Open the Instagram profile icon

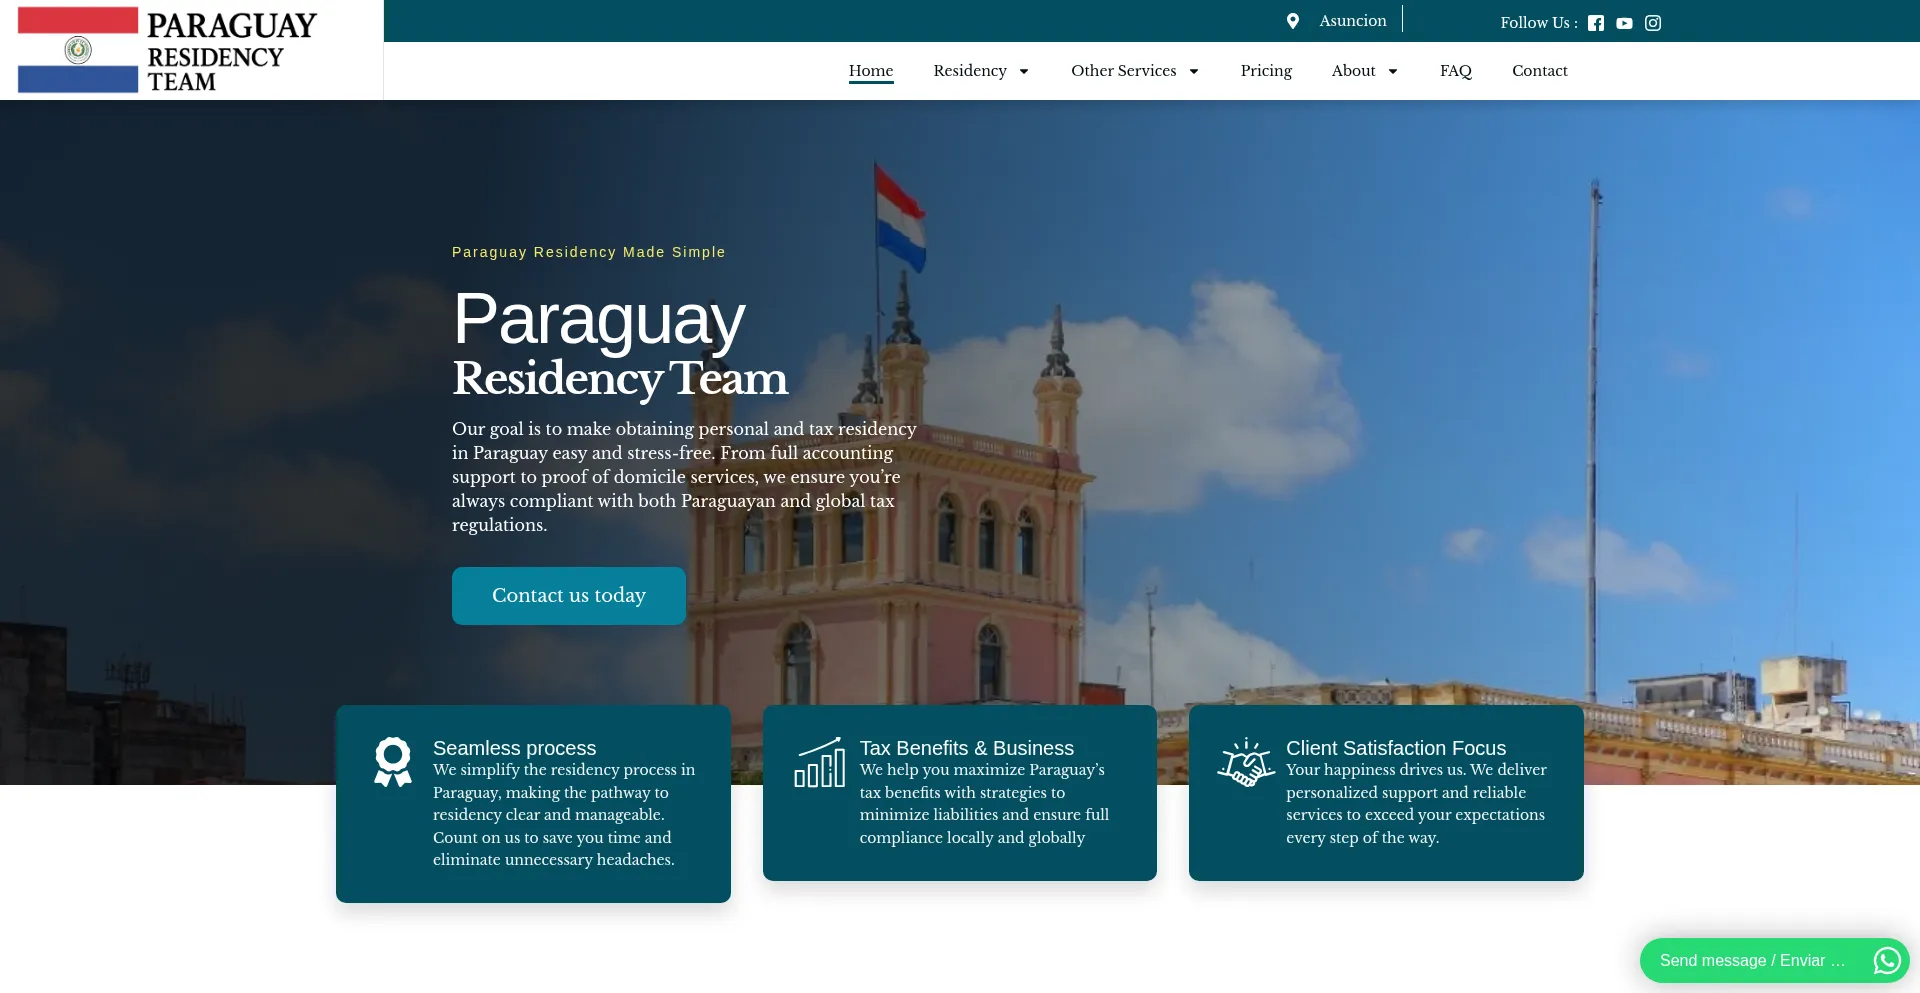click(1653, 23)
